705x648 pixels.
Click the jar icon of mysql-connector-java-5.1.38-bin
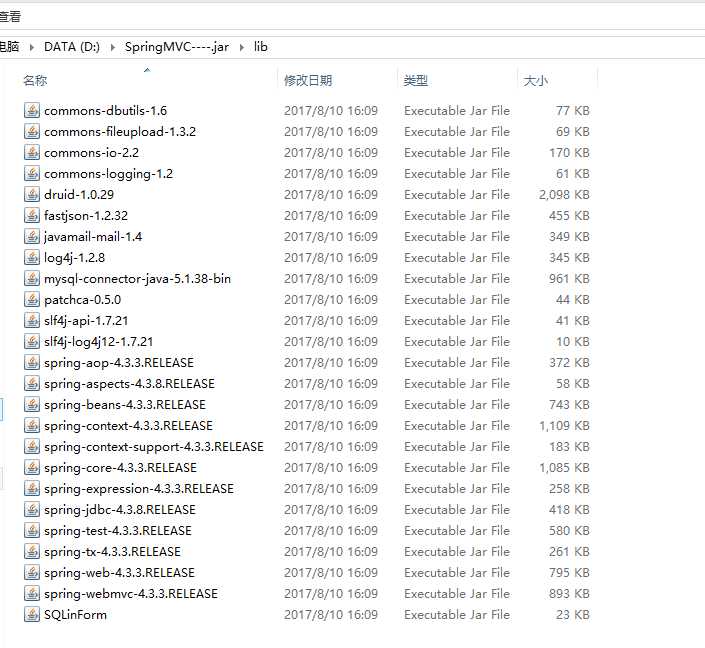tap(31, 278)
